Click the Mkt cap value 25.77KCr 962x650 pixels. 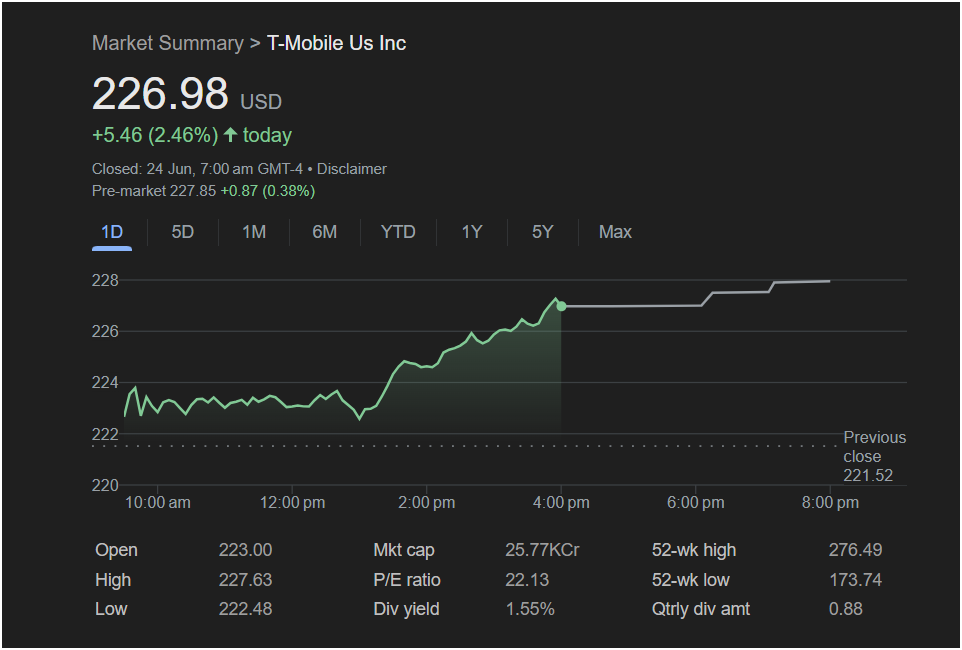click(x=542, y=550)
